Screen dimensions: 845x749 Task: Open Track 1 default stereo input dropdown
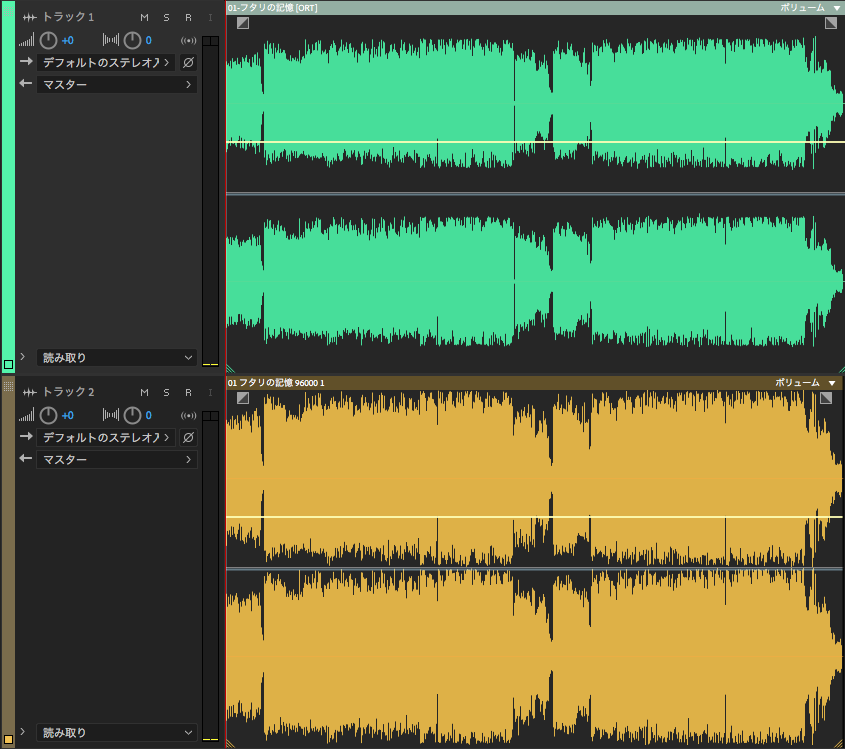106,63
